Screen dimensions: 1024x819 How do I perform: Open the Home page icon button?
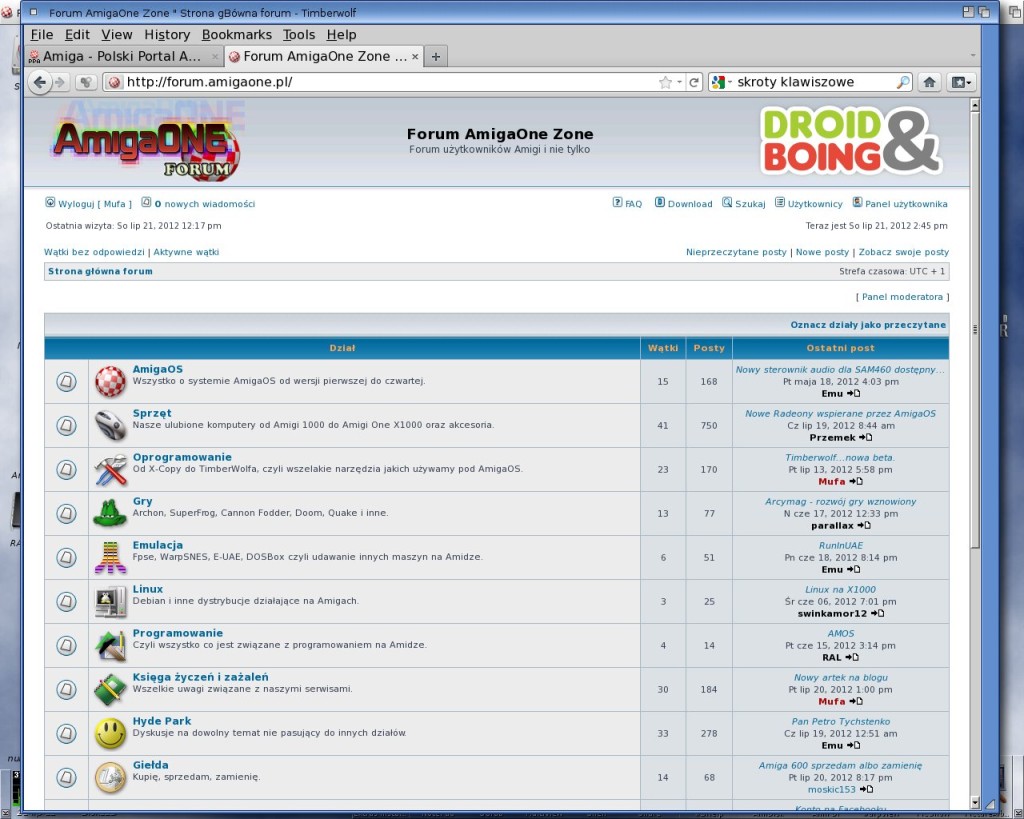pyautogui.click(x=929, y=82)
